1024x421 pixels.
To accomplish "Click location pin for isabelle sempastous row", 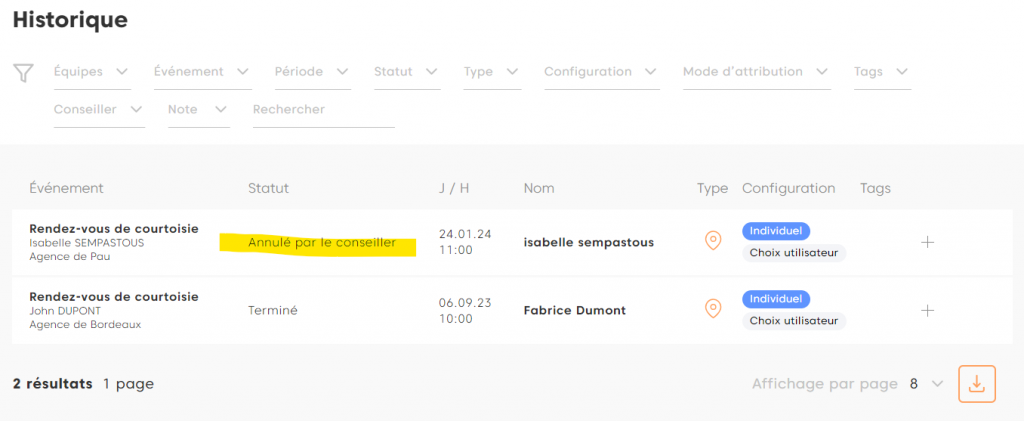I will pos(713,241).
